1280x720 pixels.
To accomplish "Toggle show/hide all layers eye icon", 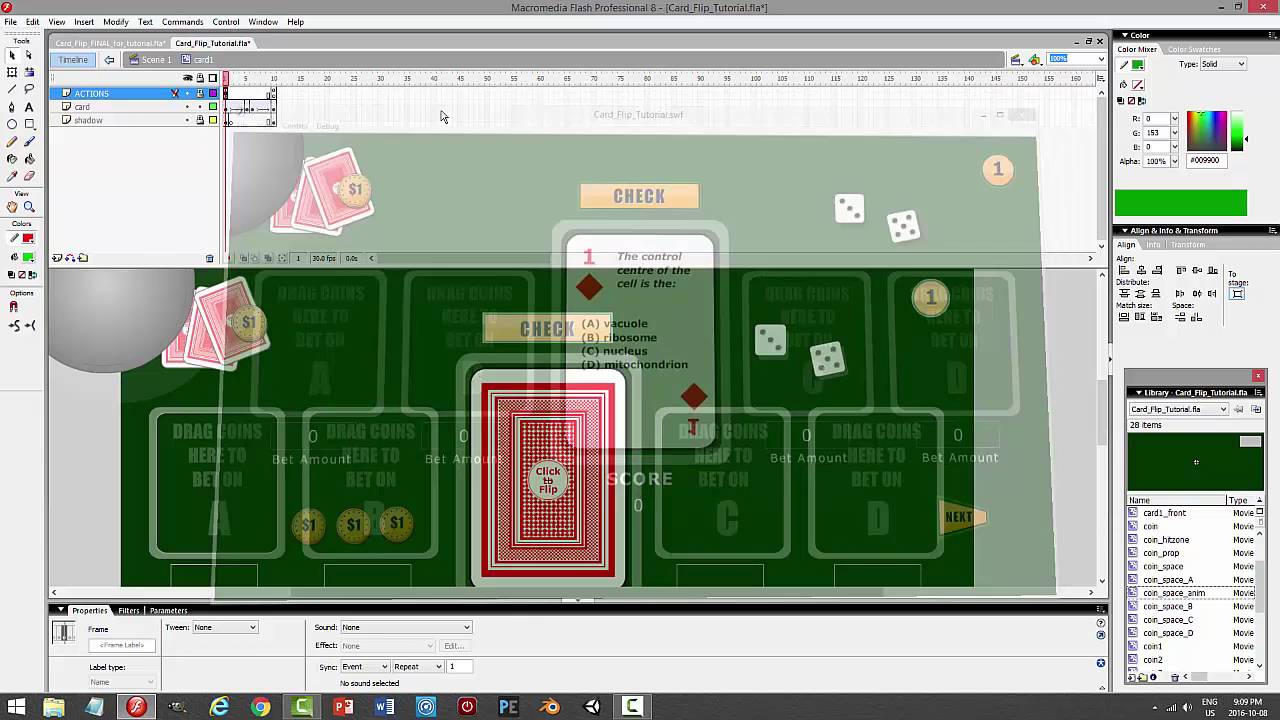I will (187, 78).
